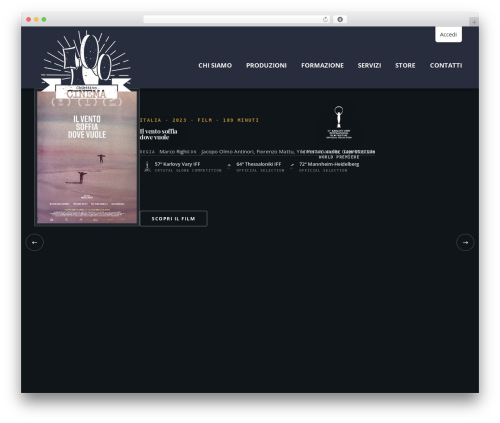Viewport: 500px width, 423px height.
Task: Click the Karlovy Vary statuette laurel icon
Action: pos(339,122)
